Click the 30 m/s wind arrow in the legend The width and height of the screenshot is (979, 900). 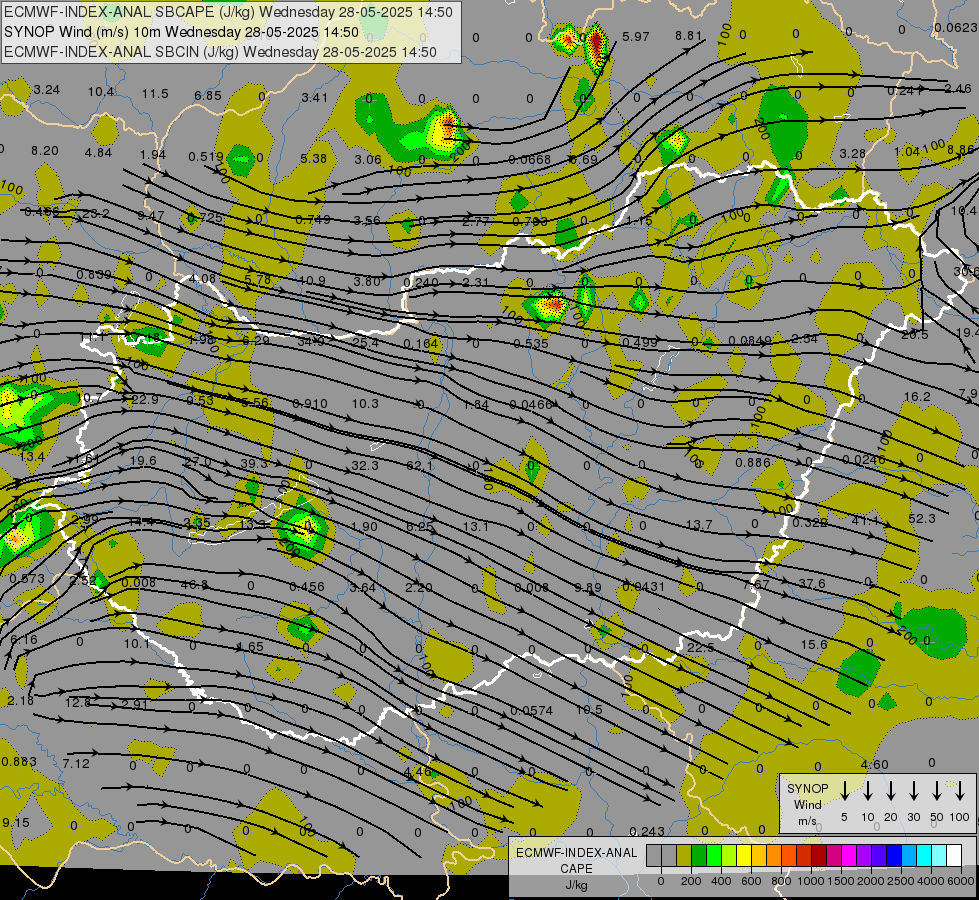[x=913, y=791]
